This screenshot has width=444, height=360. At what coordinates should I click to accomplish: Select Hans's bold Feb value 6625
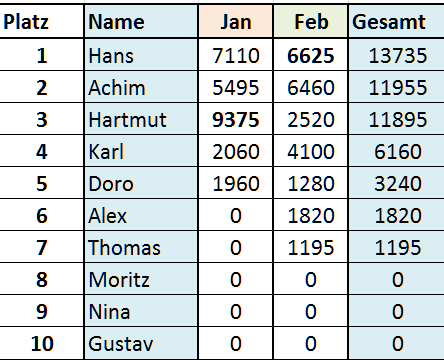click(x=311, y=55)
